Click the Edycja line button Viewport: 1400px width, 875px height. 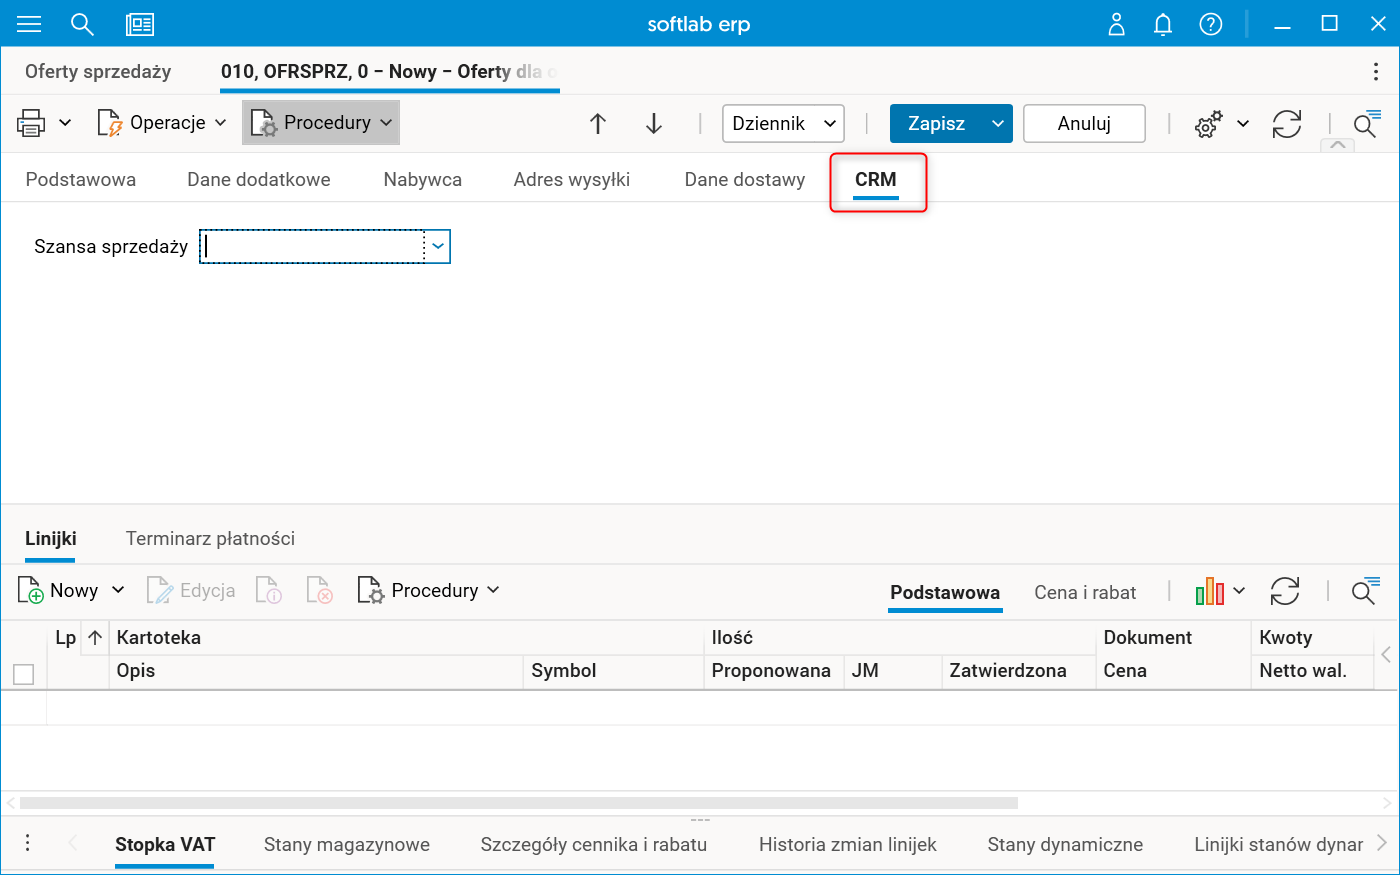191,591
